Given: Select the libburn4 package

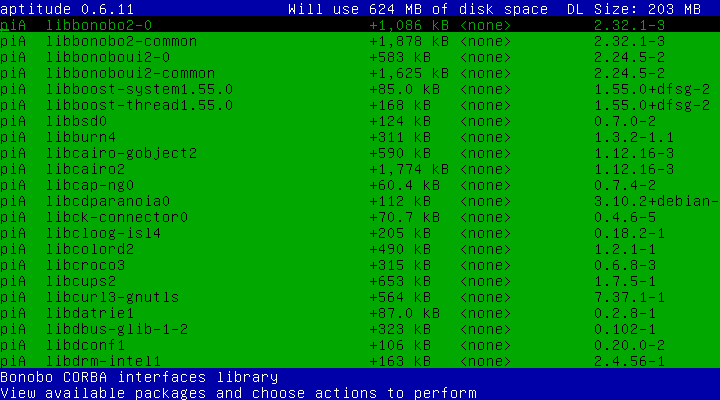Looking at the screenshot, I should click(x=80, y=137).
